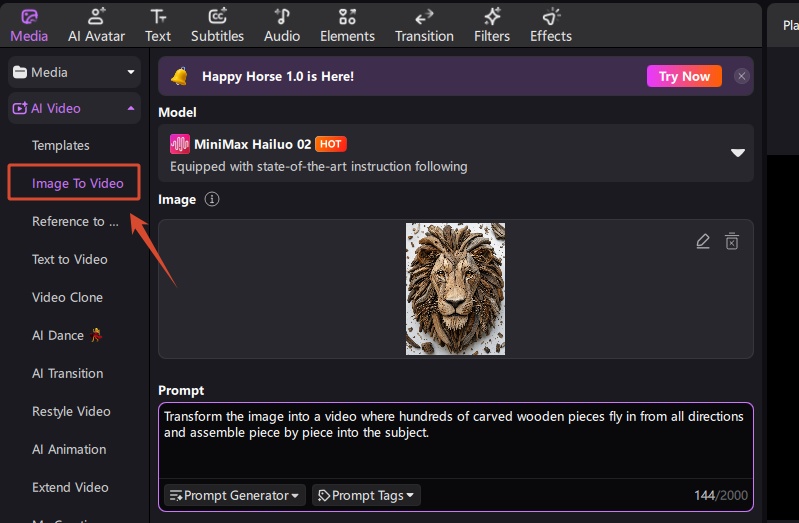Open the Audio music note tab
The image size is (799, 523).
282,16
